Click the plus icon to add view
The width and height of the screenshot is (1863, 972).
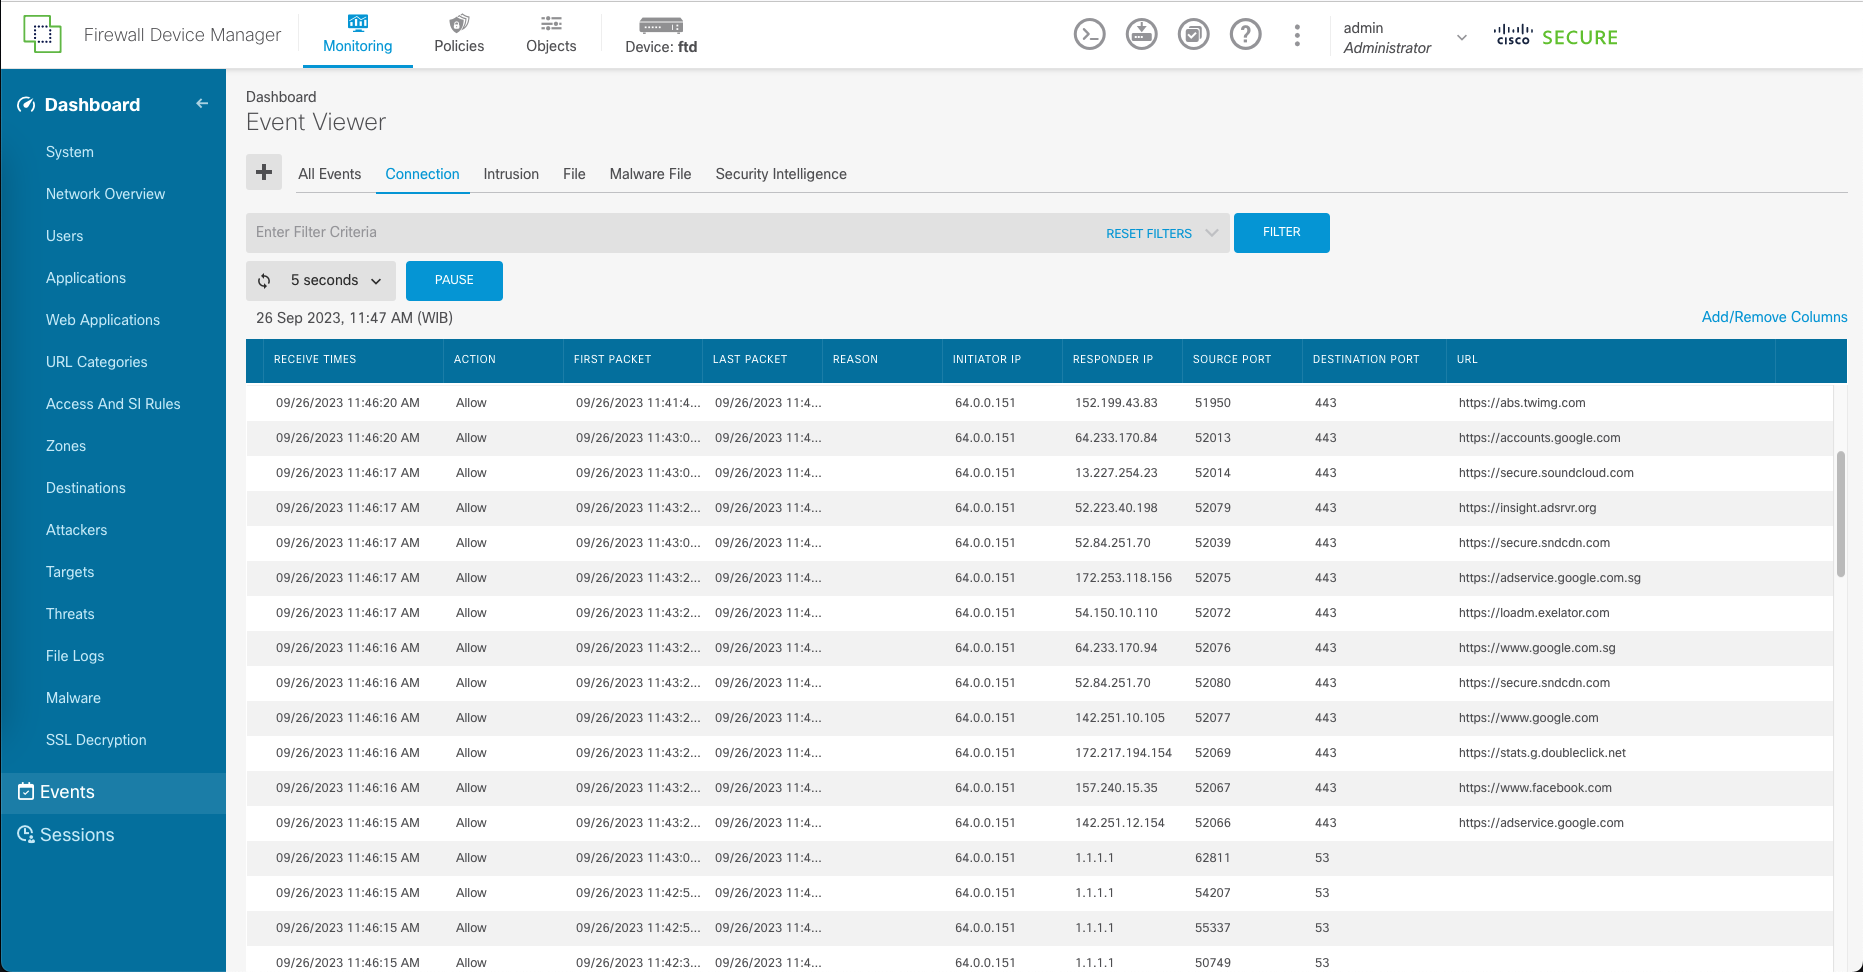click(264, 172)
